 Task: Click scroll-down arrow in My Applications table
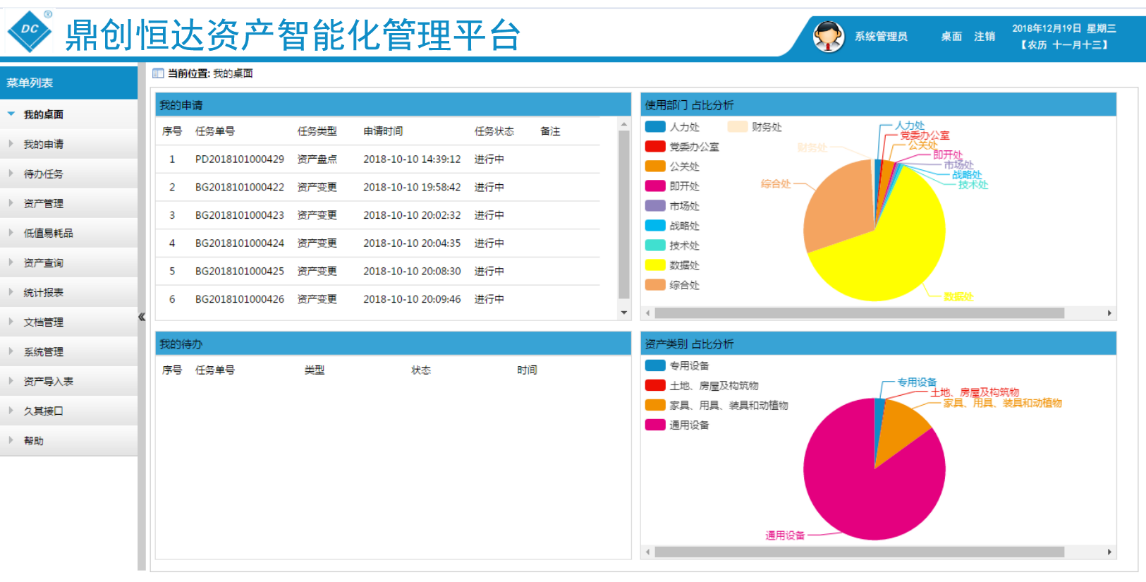click(x=625, y=313)
